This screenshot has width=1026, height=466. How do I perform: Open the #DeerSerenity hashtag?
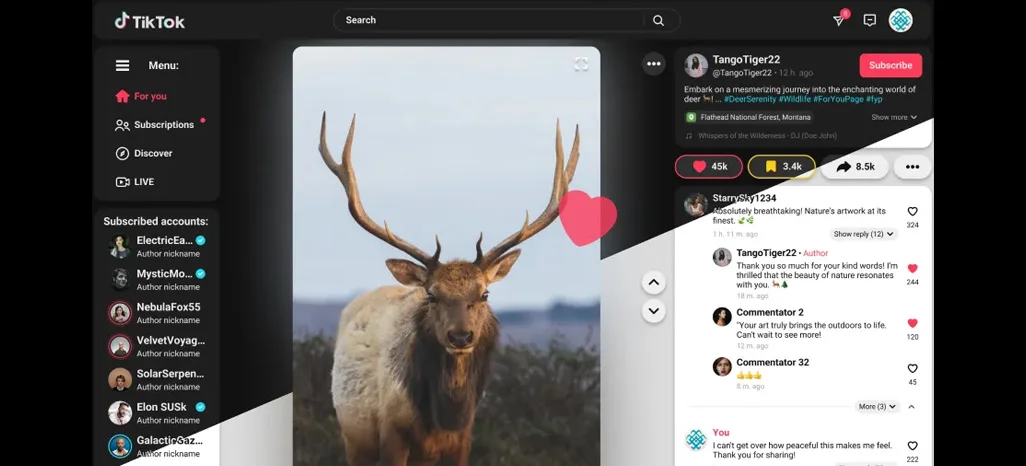click(x=749, y=99)
